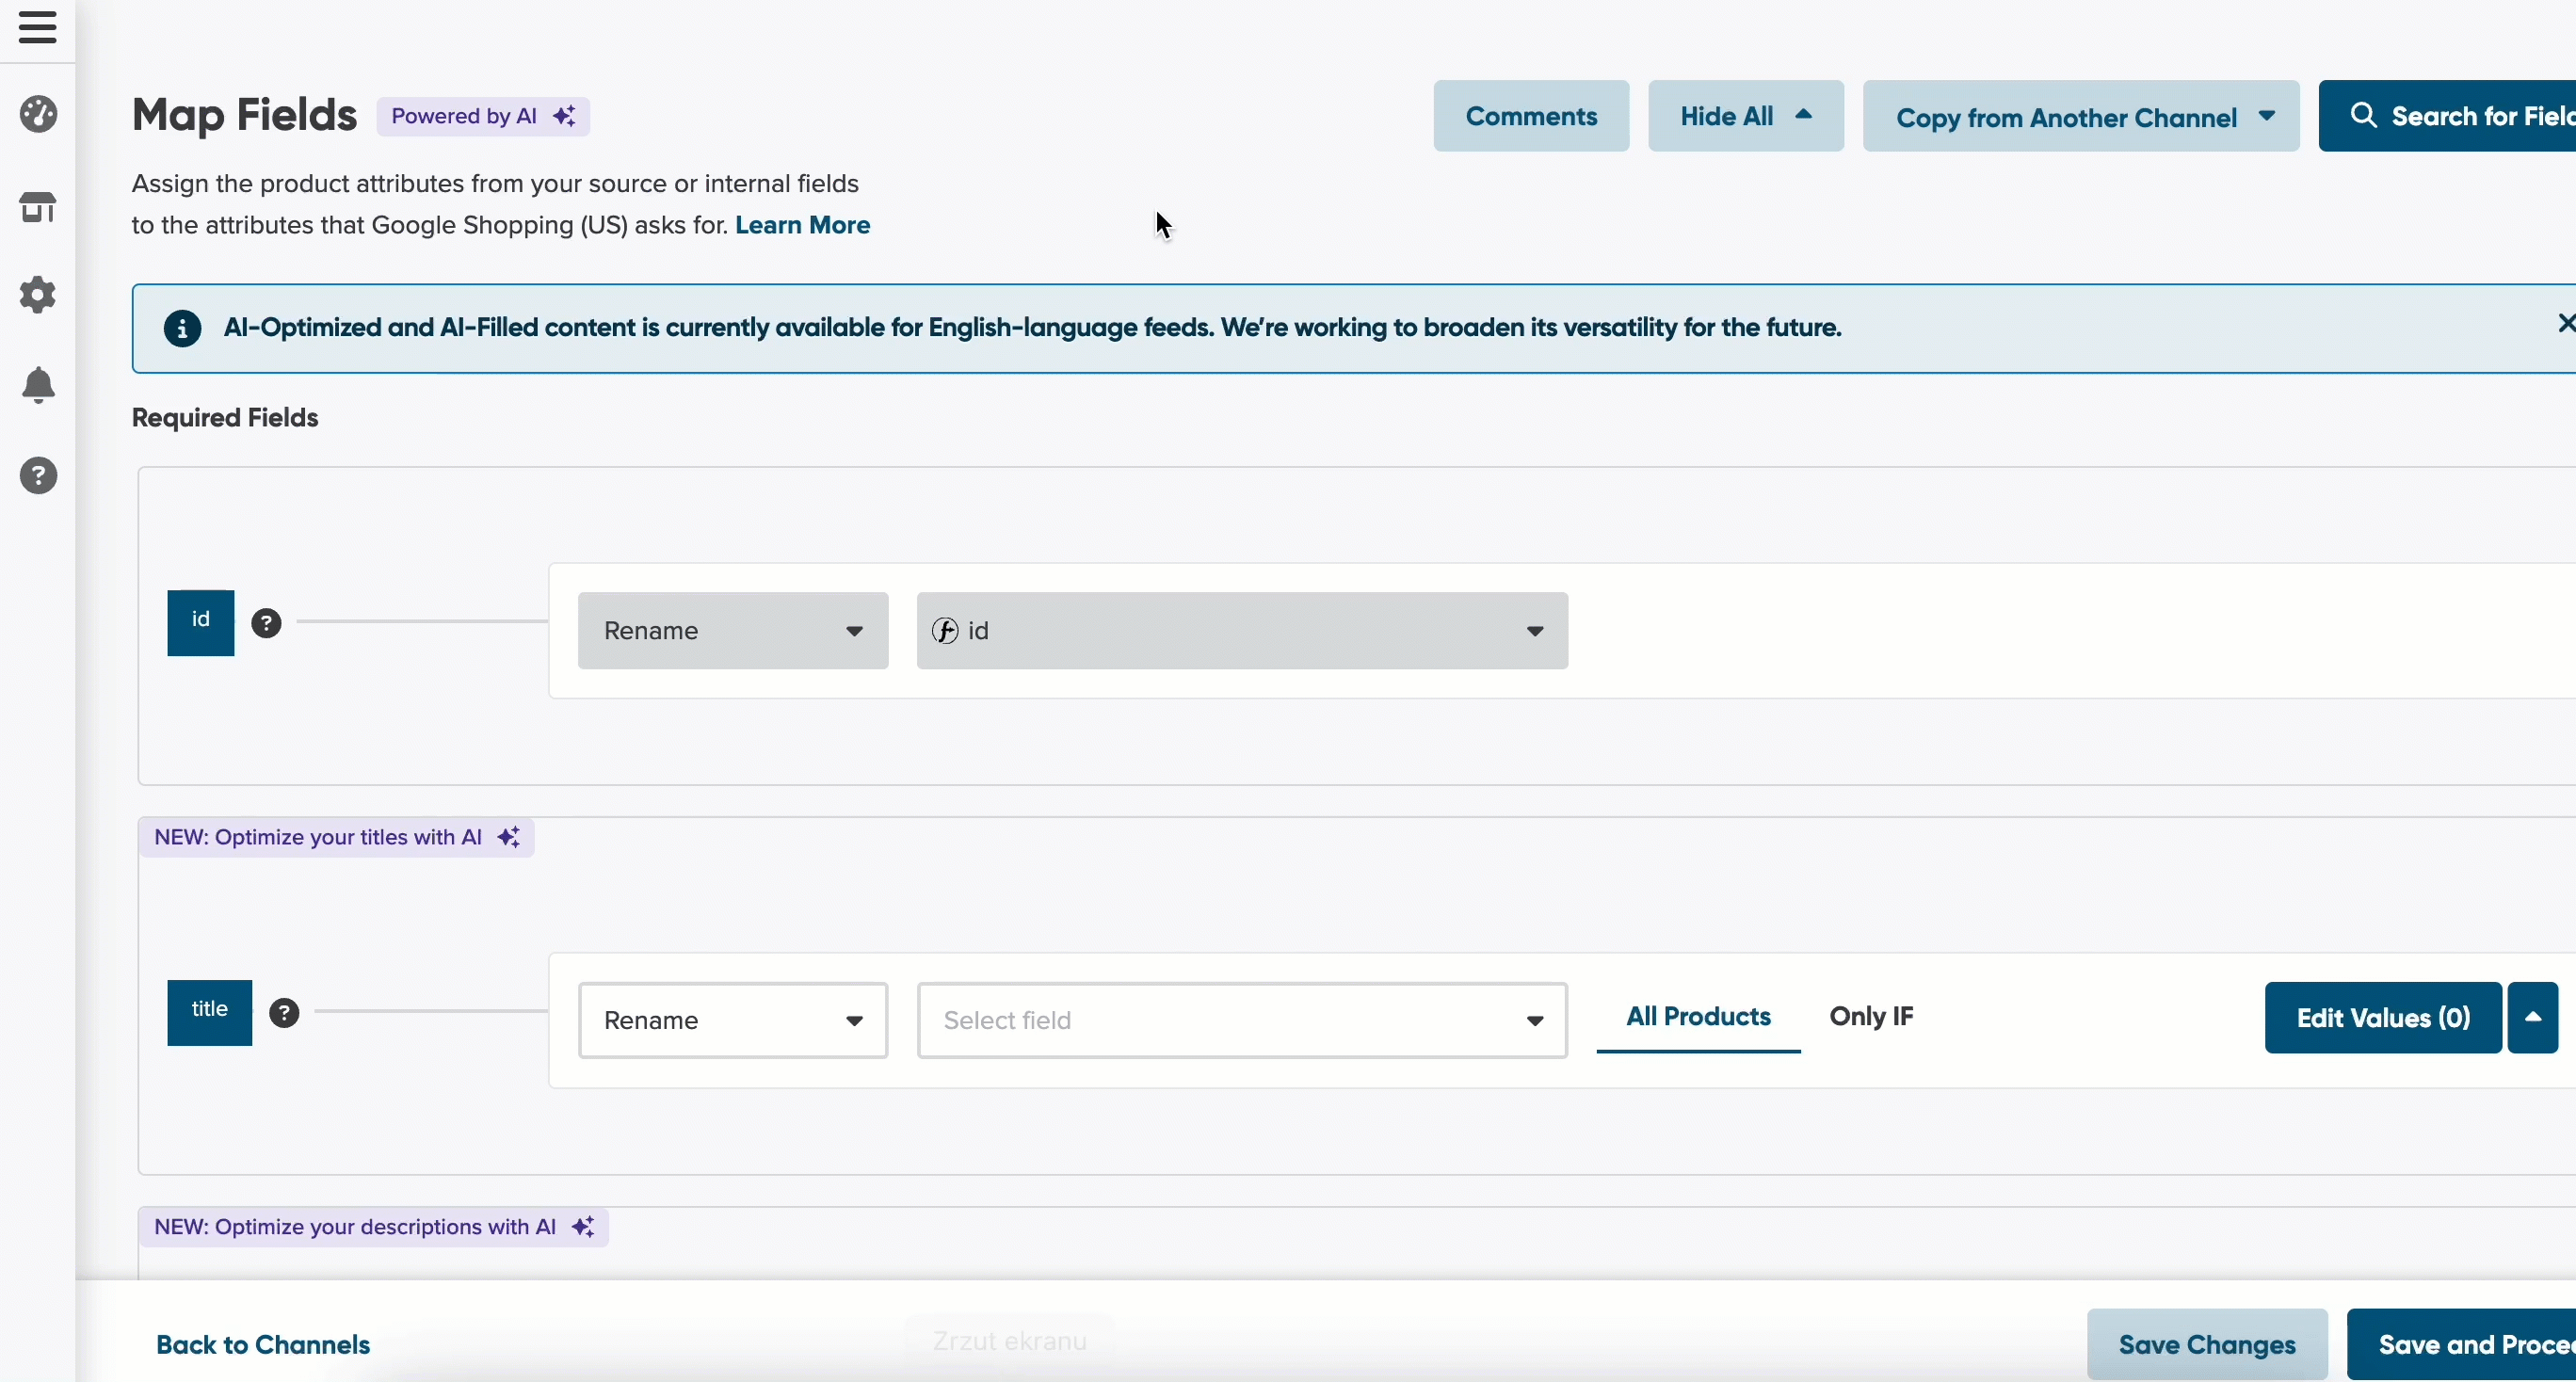
Task: Select the All Products tab
Action: click(1698, 1017)
